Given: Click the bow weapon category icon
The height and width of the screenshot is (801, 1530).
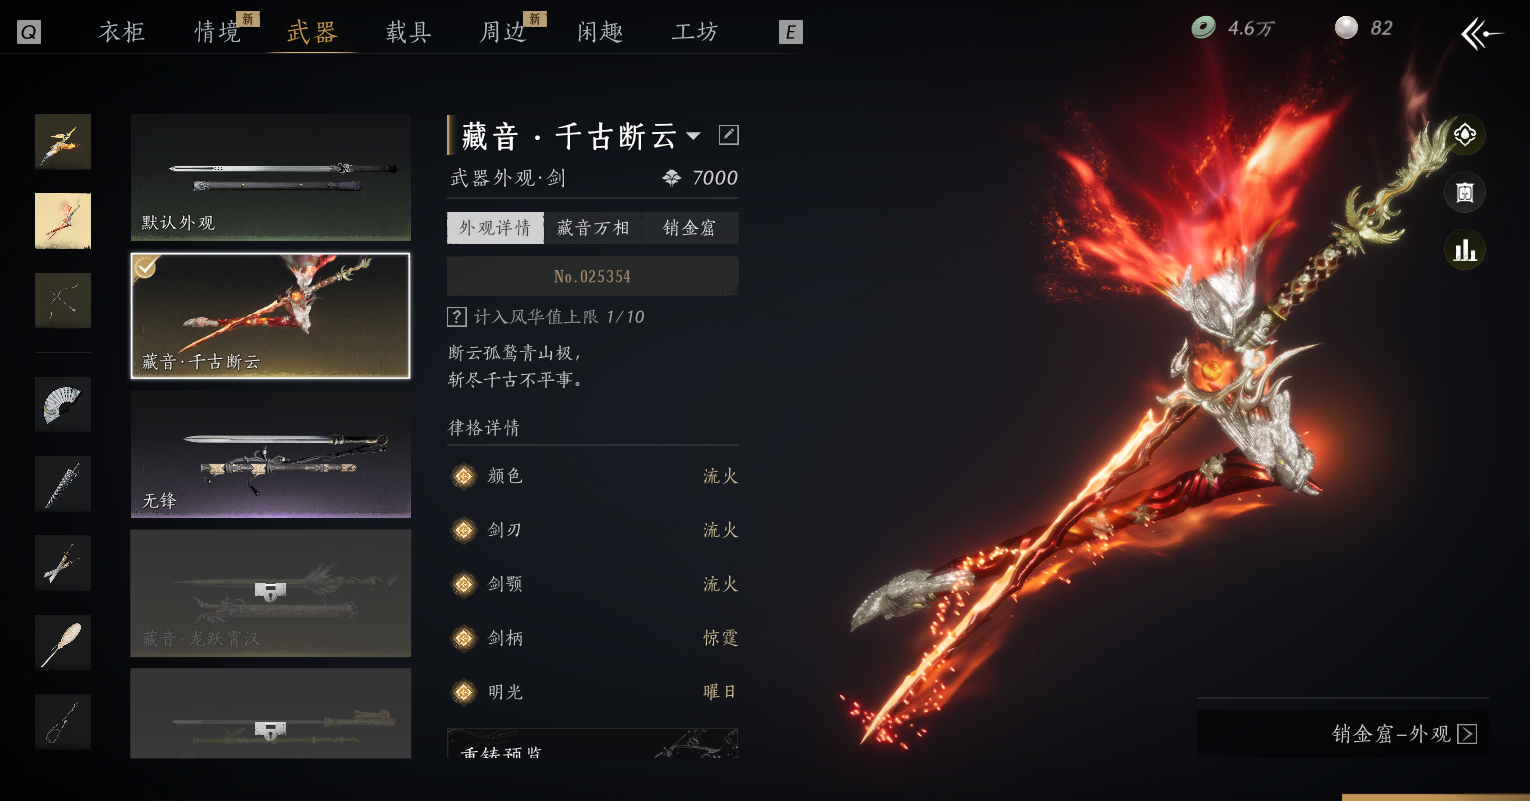Looking at the screenshot, I should [x=63, y=300].
